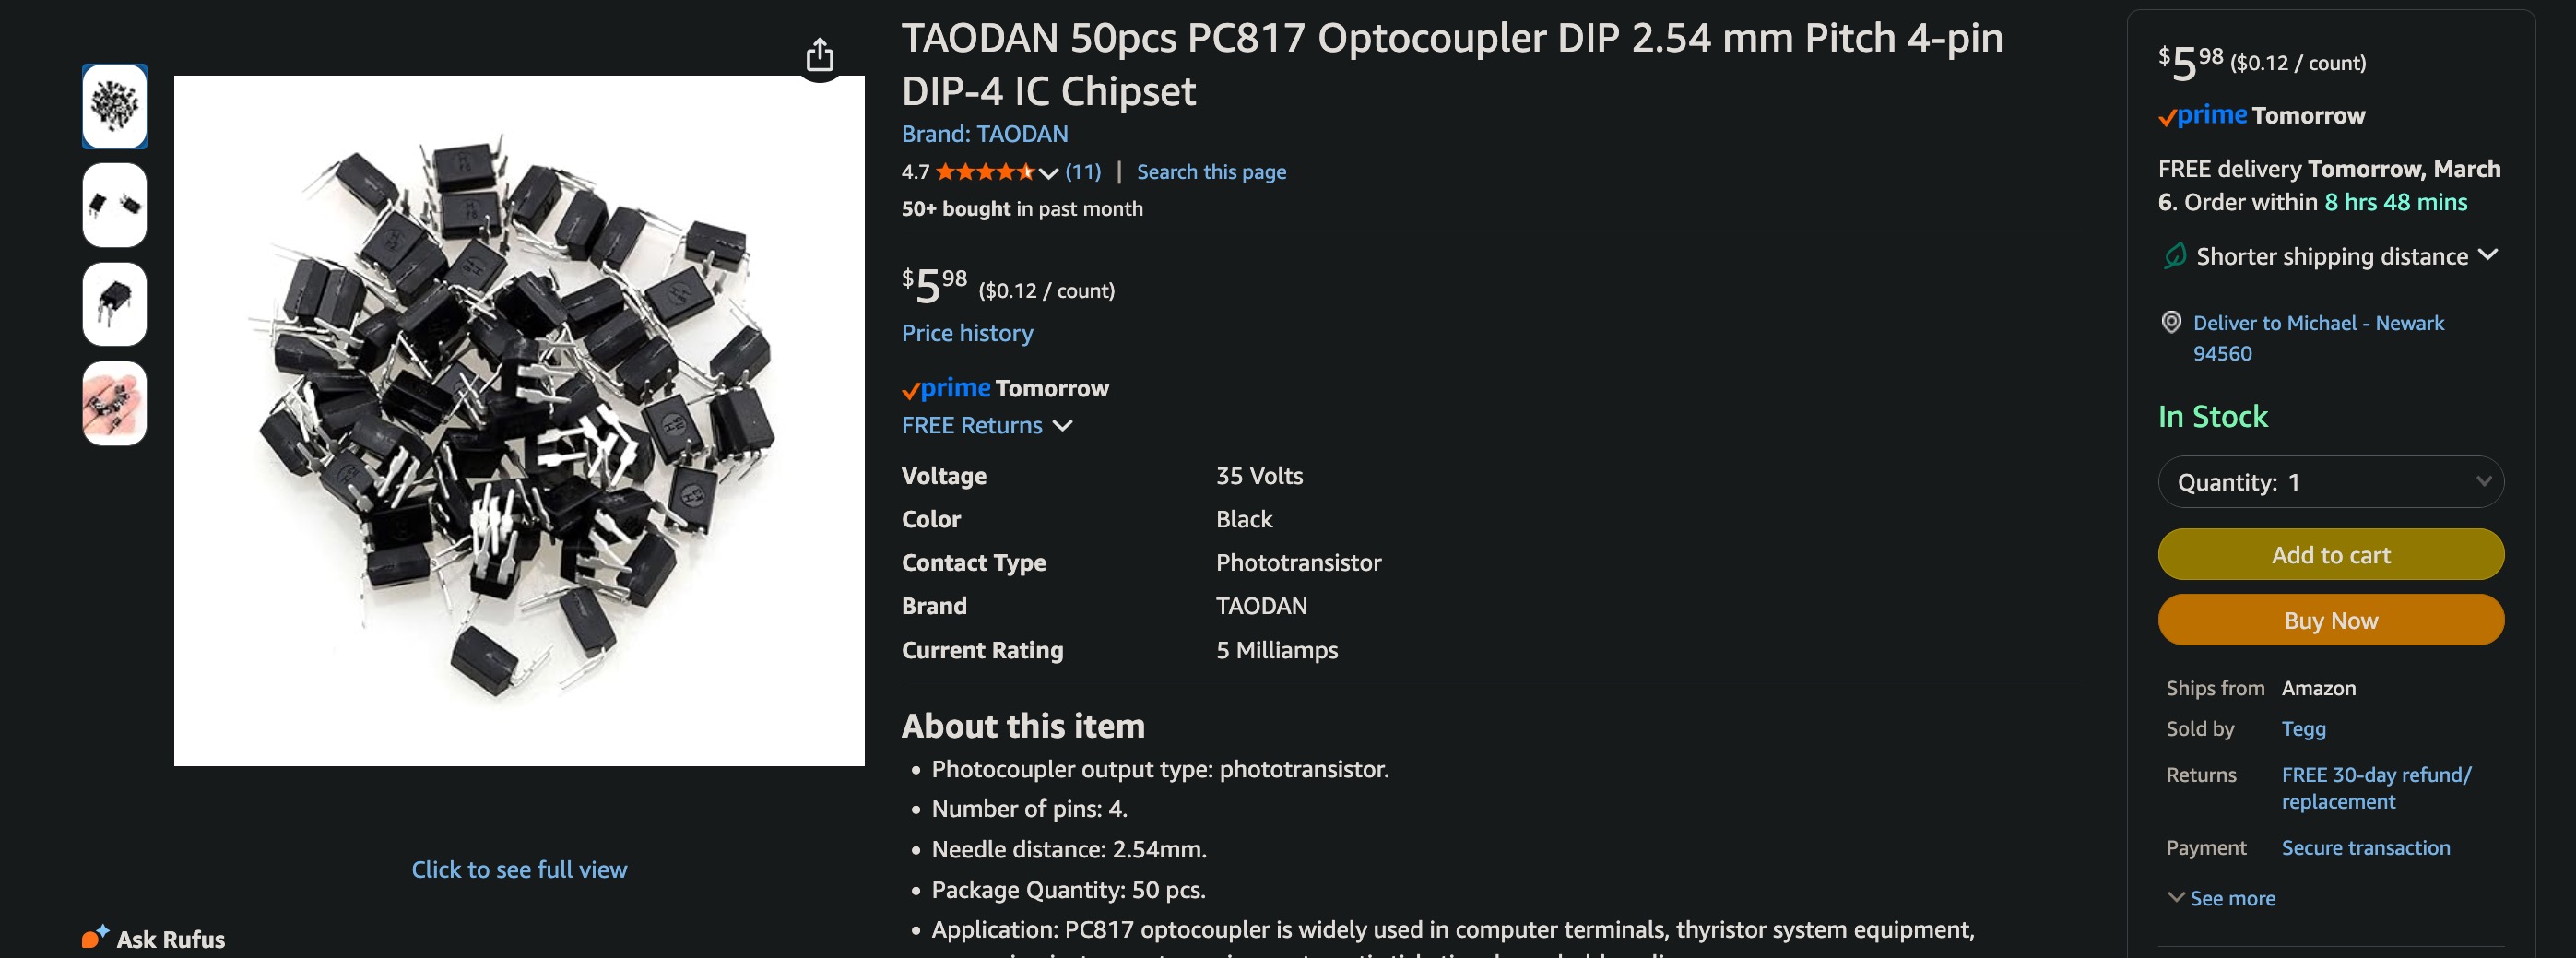
Task: Click the orange star rating icons
Action: [984, 172]
